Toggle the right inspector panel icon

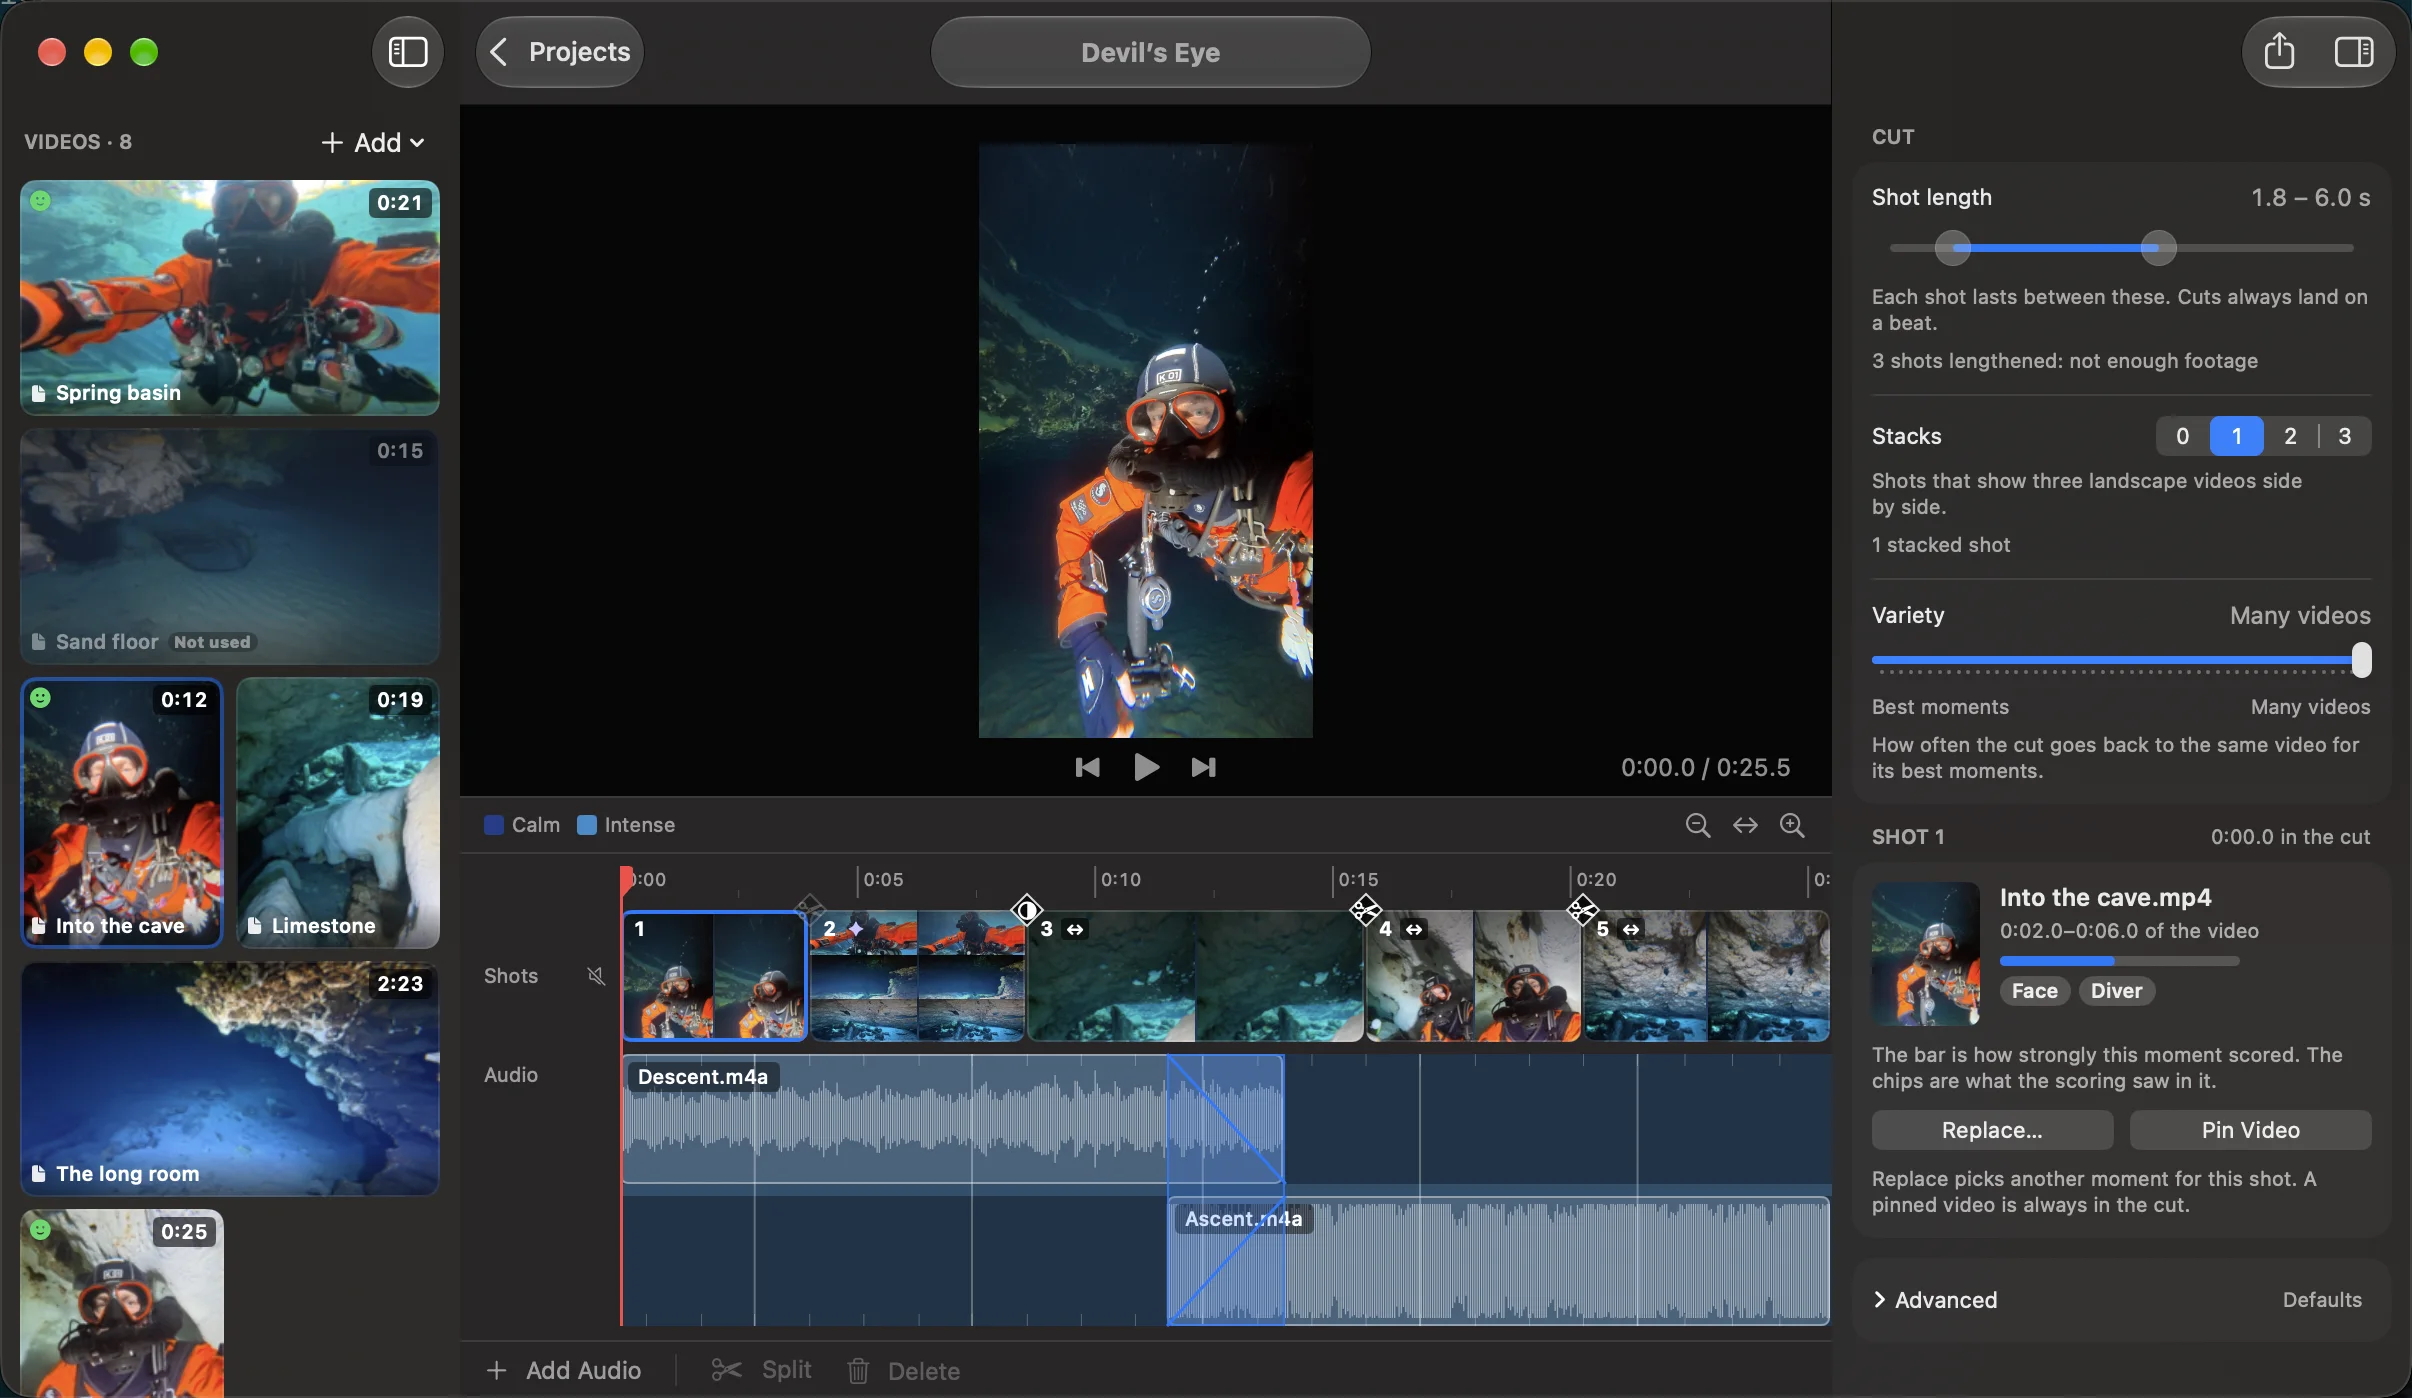[2354, 52]
